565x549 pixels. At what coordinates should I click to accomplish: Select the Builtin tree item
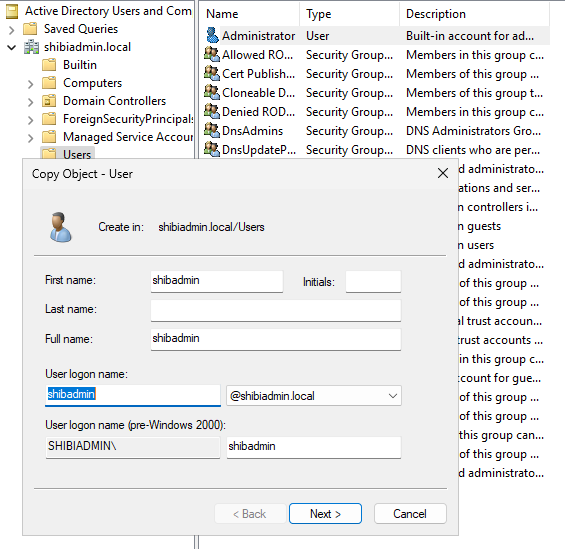tap(80, 65)
